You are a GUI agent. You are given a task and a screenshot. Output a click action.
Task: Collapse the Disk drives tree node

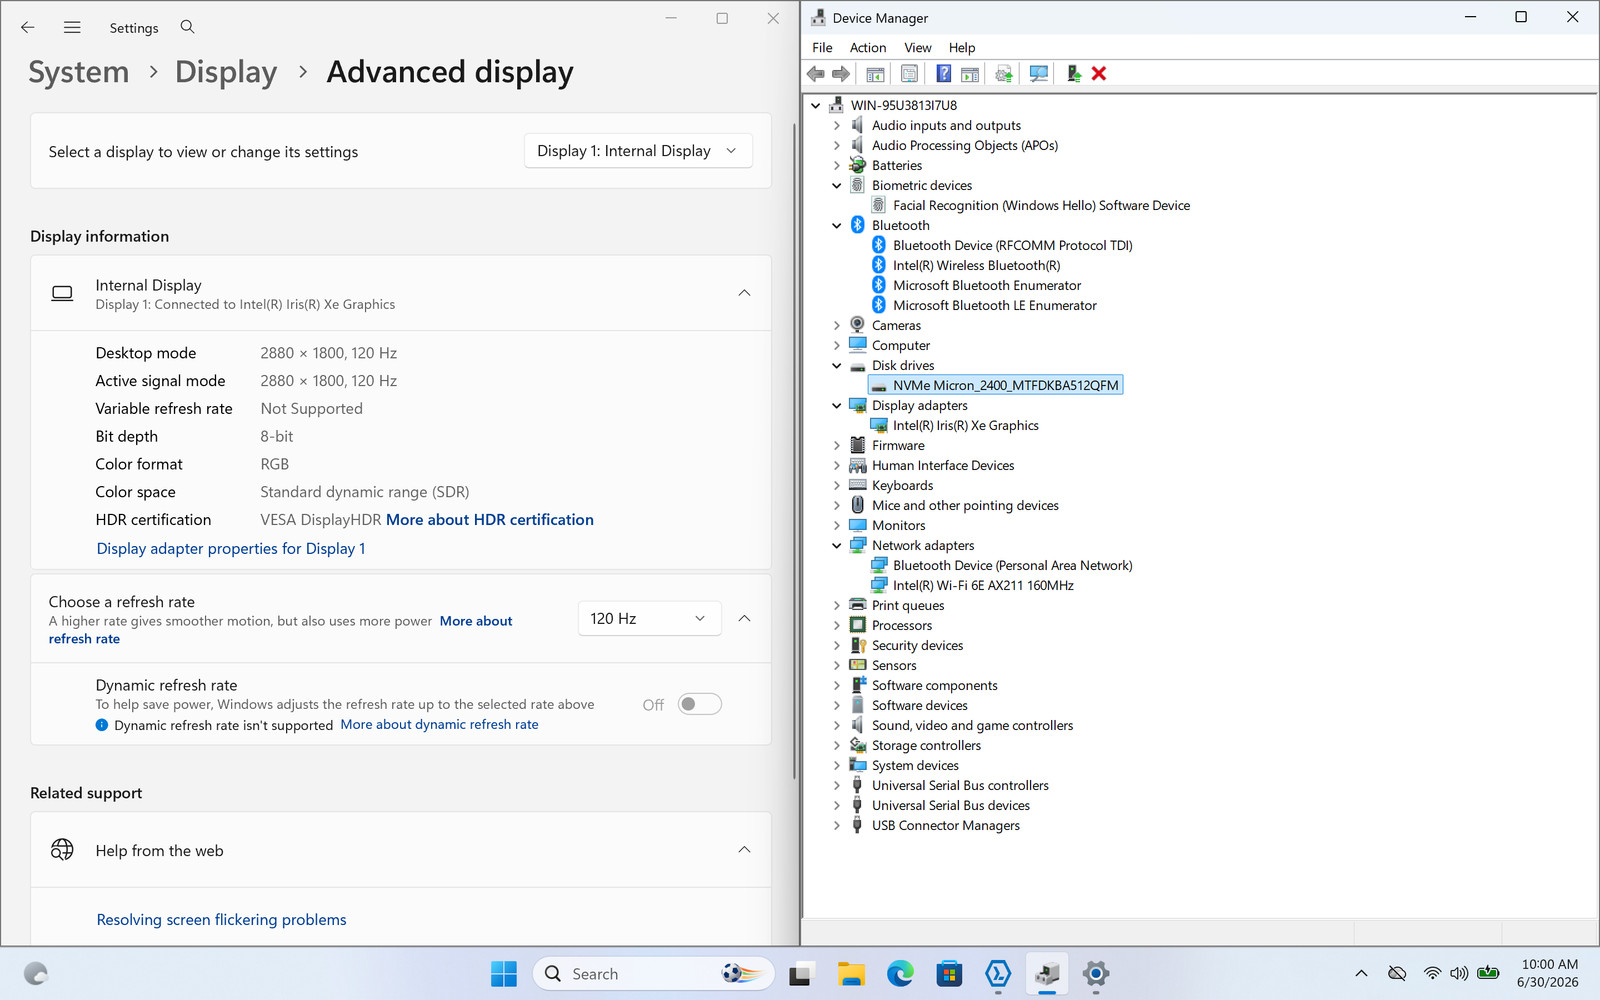[837, 366]
